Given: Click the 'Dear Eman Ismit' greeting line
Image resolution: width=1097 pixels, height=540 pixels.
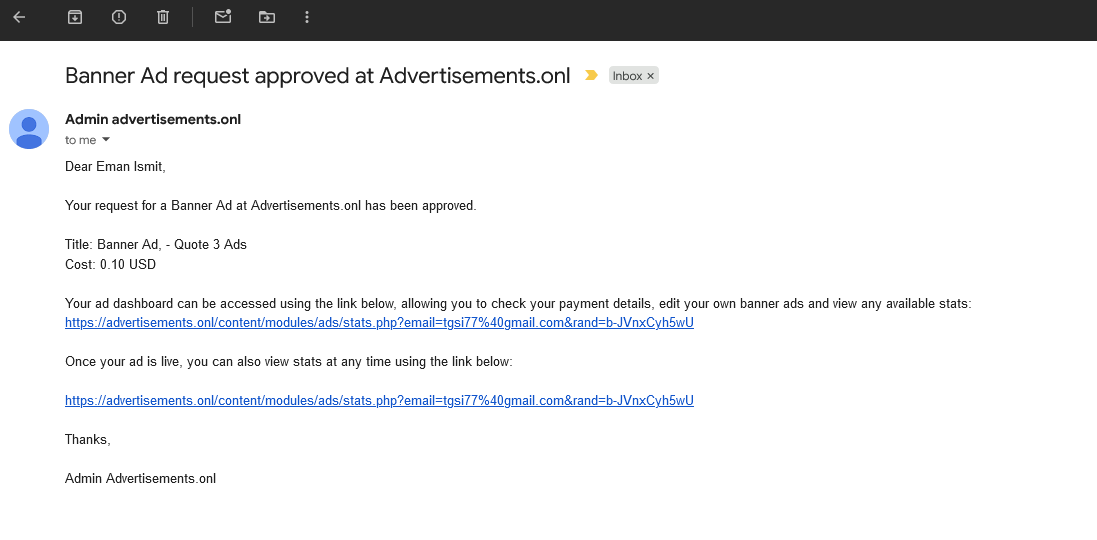Looking at the screenshot, I should (x=115, y=167).
